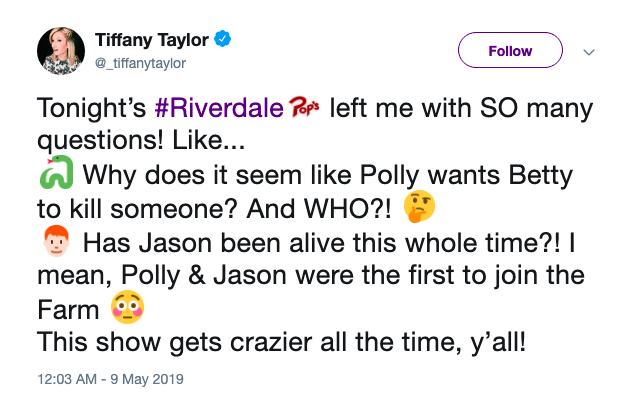Click the text 'questions! Like...'
Viewport: 630px width, 395px height.
[x=141, y=140]
